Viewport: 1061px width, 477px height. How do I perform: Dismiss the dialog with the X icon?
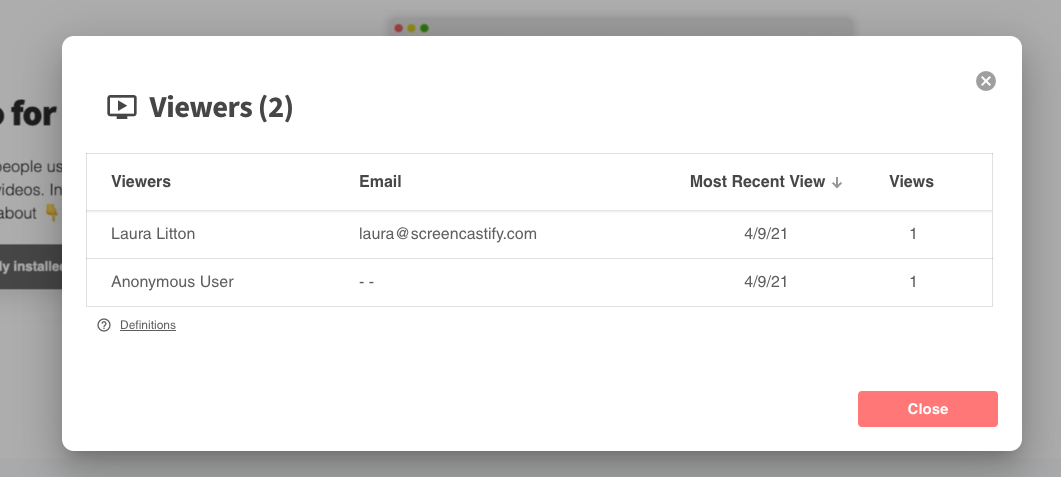pyautogui.click(x=986, y=81)
